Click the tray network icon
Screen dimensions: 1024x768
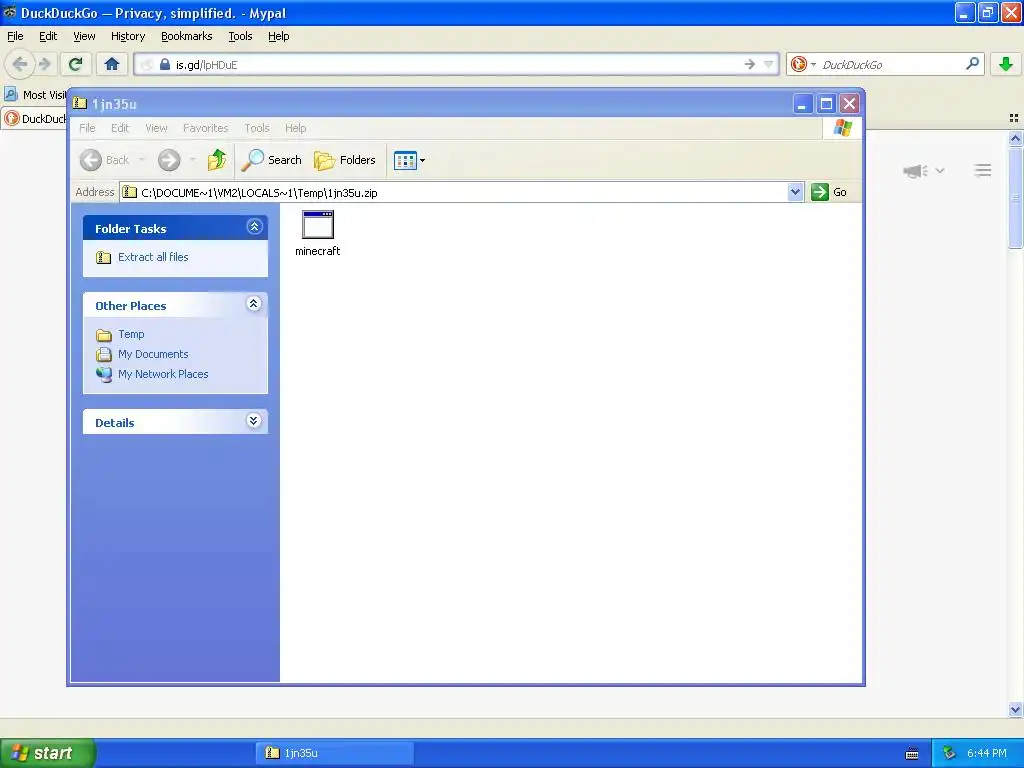pos(950,753)
